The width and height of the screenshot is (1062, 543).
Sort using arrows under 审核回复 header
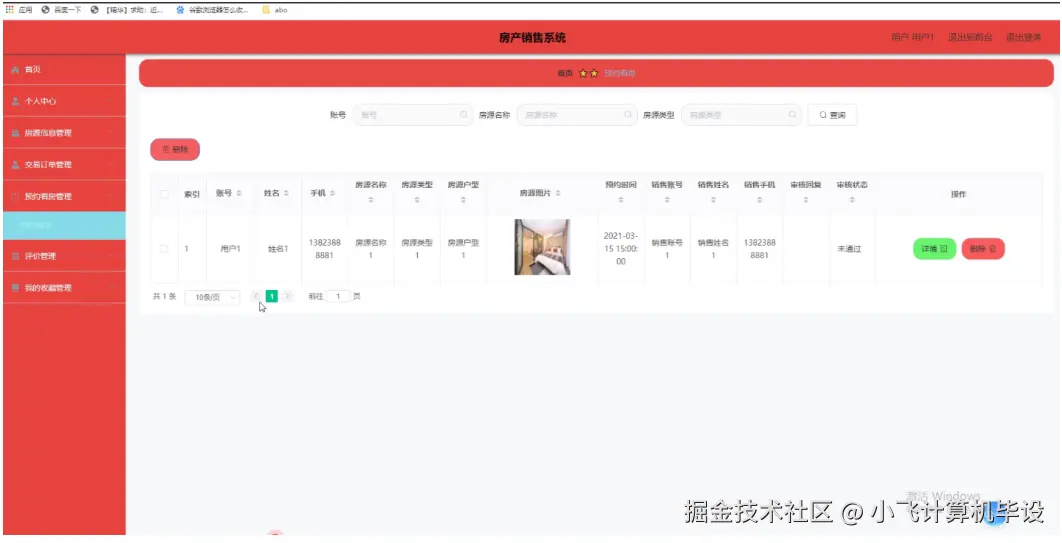tap(806, 200)
